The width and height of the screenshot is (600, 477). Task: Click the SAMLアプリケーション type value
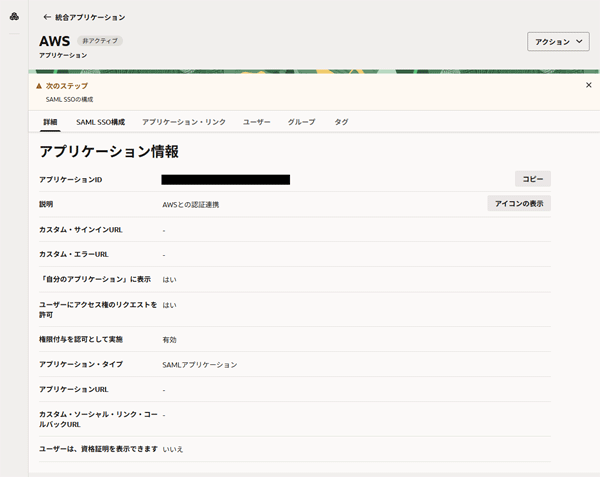(x=200, y=365)
